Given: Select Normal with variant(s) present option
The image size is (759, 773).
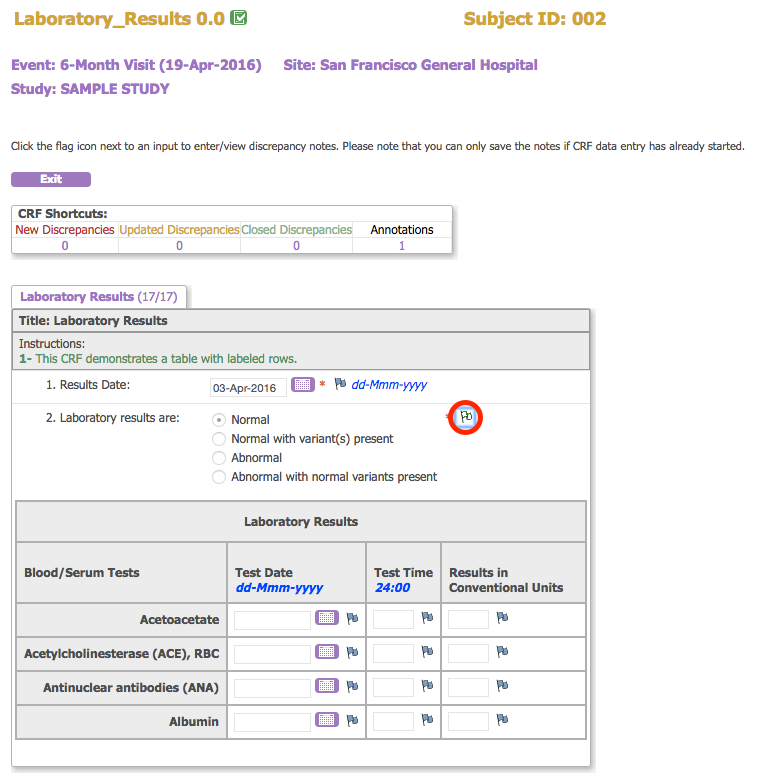Looking at the screenshot, I should pyautogui.click(x=219, y=439).
